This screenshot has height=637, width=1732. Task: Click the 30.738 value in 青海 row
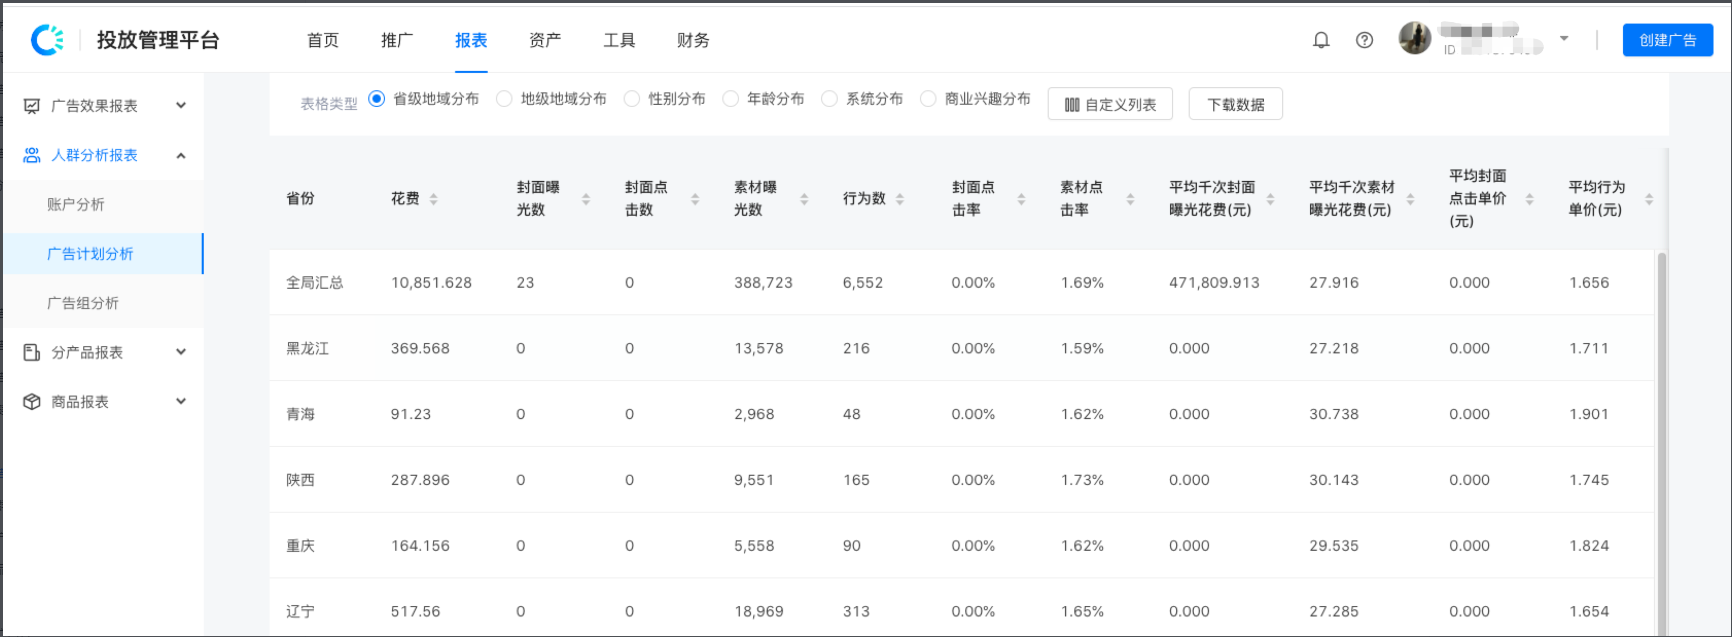pyautogui.click(x=1334, y=414)
